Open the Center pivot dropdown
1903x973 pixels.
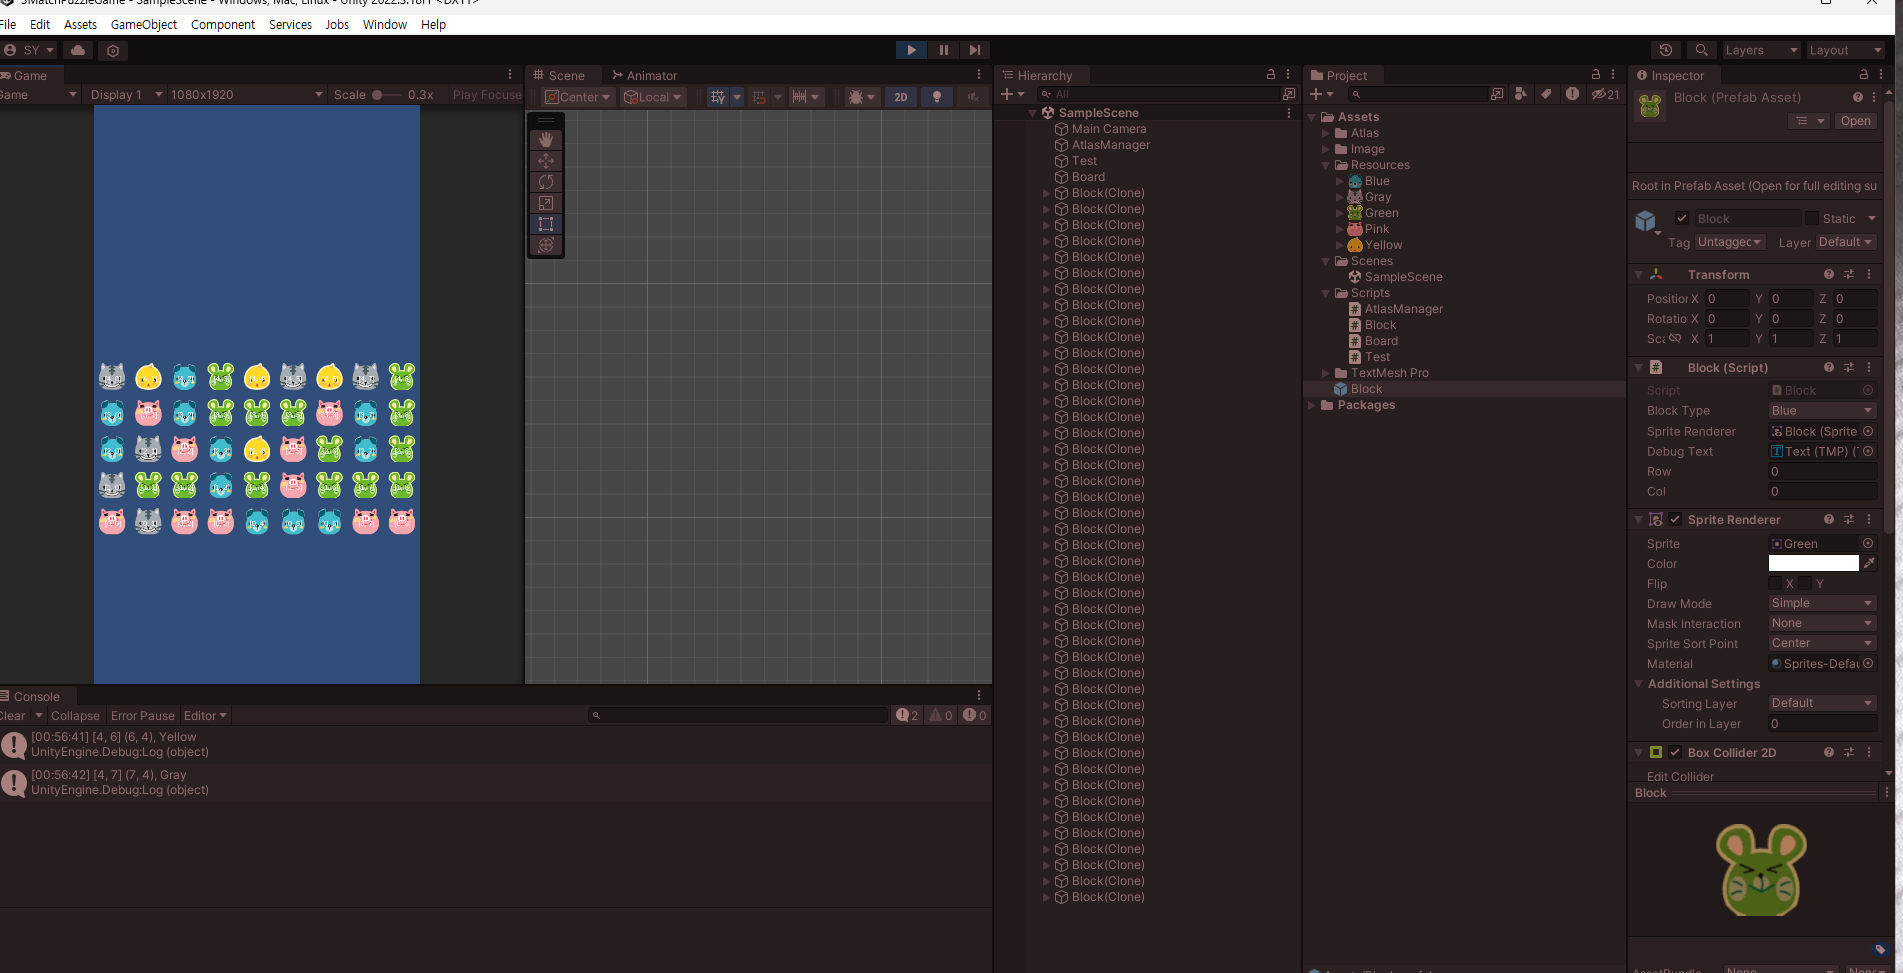click(578, 97)
